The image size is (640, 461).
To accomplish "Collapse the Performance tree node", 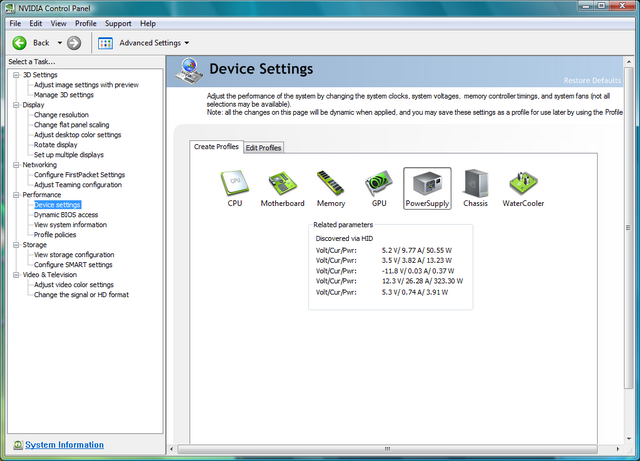I will tap(16, 195).
